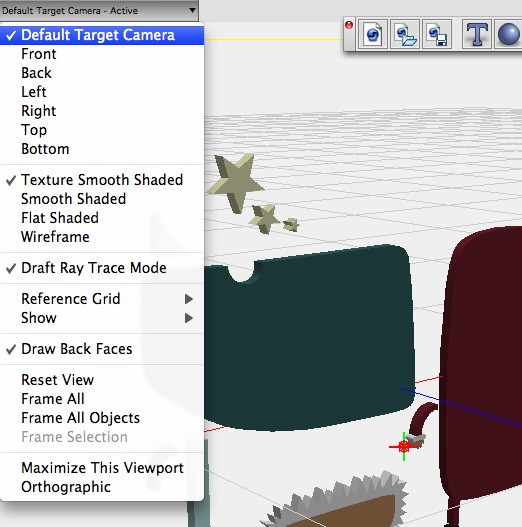
Task: Toggle Orthographic projection
Action: tap(102, 487)
